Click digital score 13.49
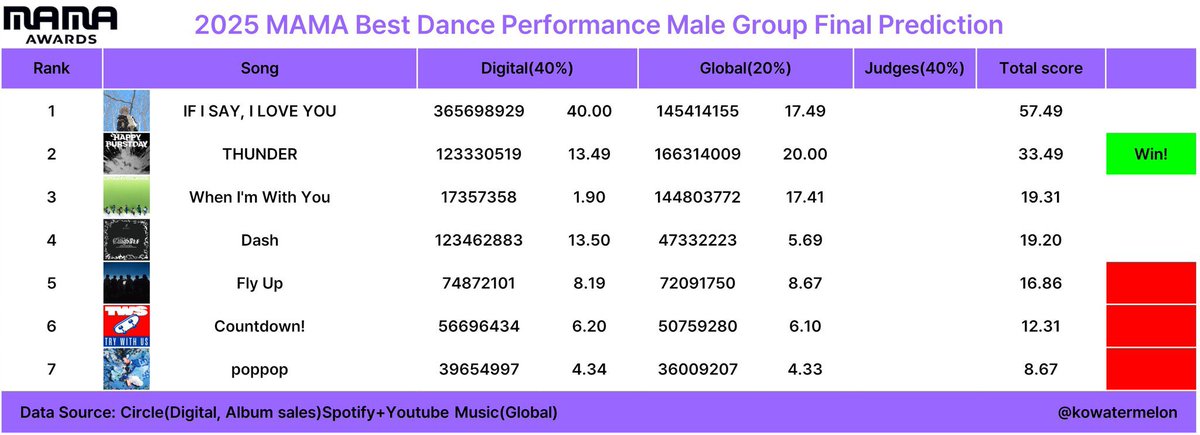Viewport: 1200px width, 435px height. [x=588, y=154]
